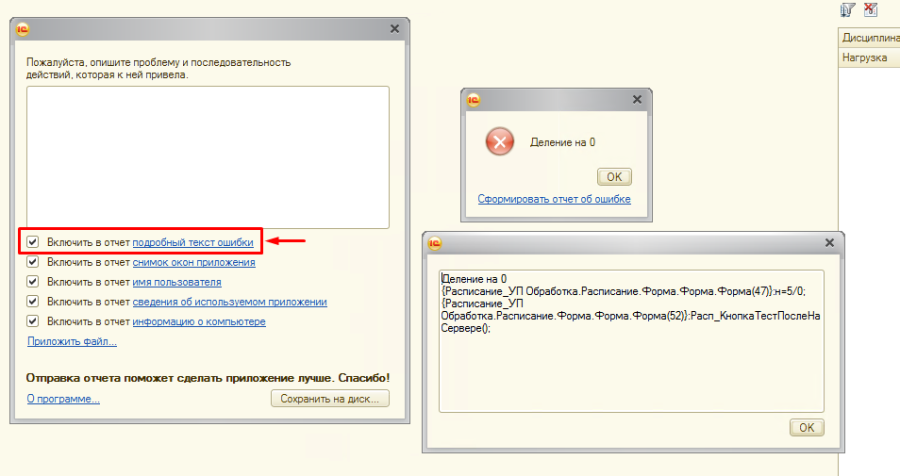Click the clear filter icon with red X

[x=870, y=9]
